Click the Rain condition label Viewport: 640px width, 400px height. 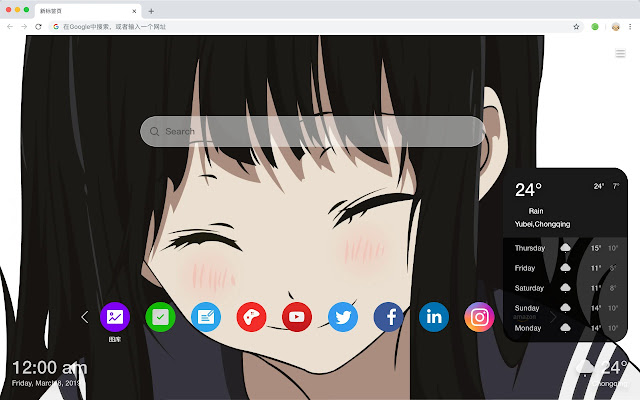[x=536, y=211]
